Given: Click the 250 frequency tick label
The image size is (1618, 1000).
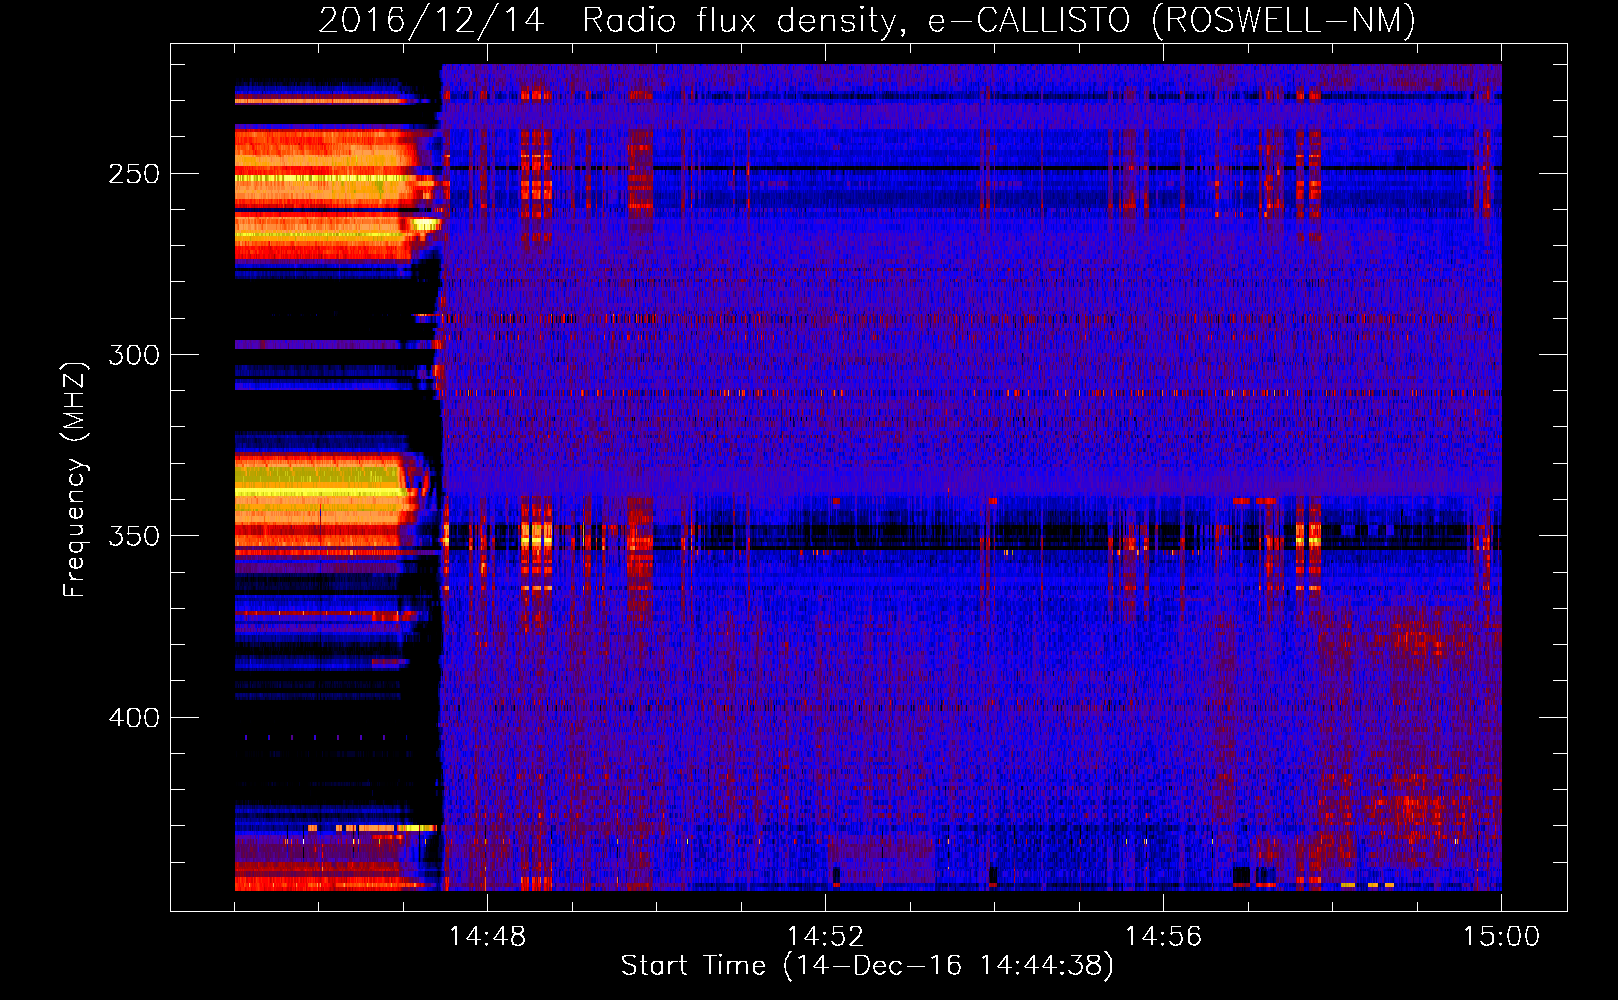Looking at the screenshot, I should coord(134,174).
